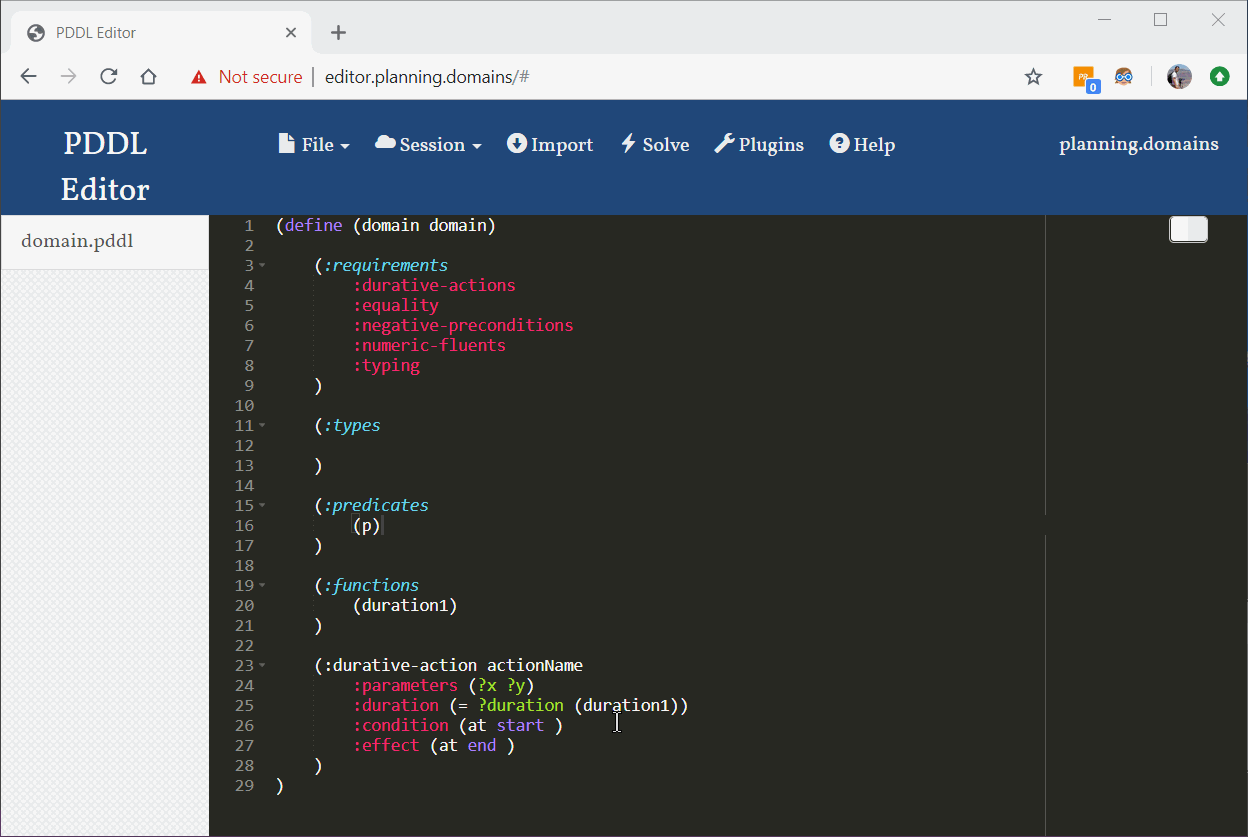Screen dimensions: 1248x837
Task: Click the Solve lightning bolt icon
Action: pyautogui.click(x=629, y=144)
